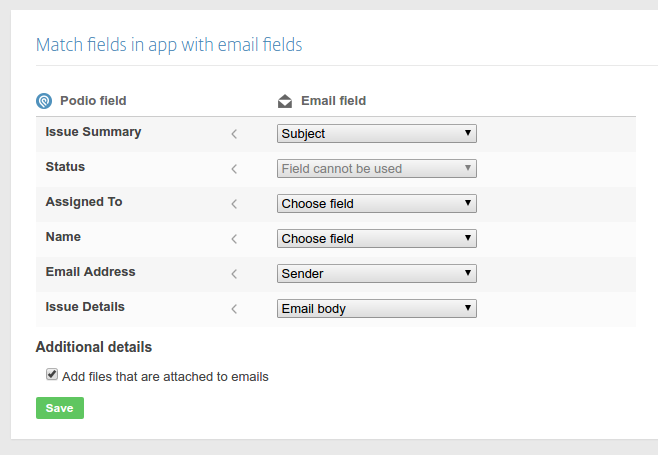Click the Issue Summary field label
This screenshot has height=455, width=658.
(93, 132)
